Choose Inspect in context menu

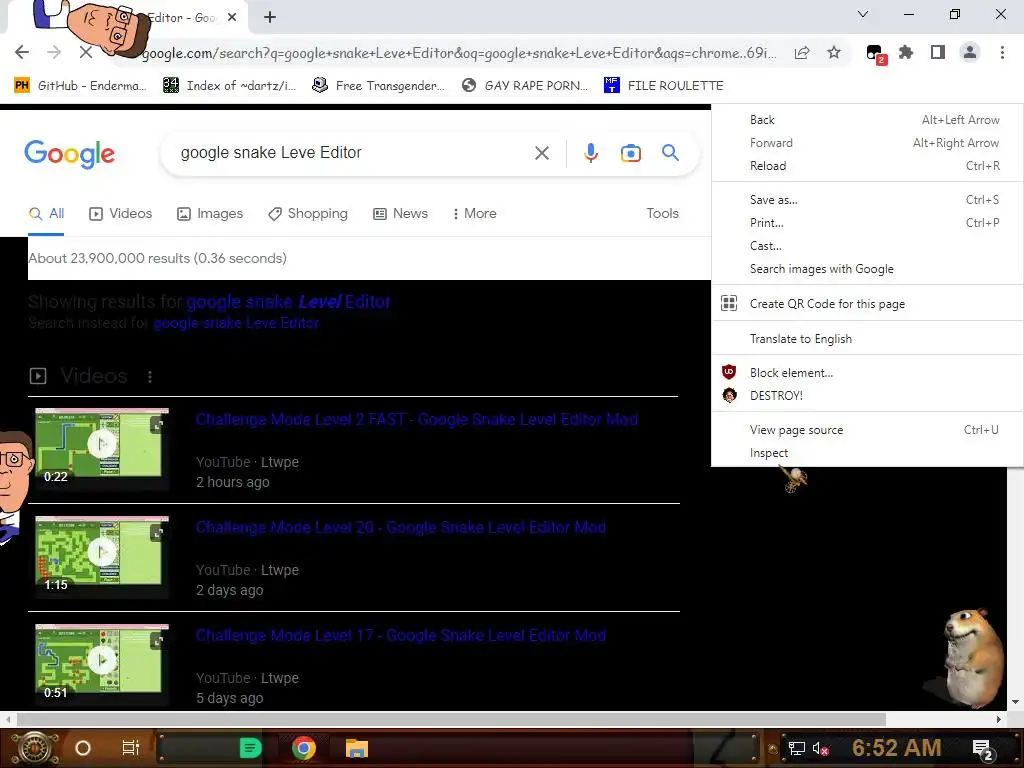tap(867, 453)
